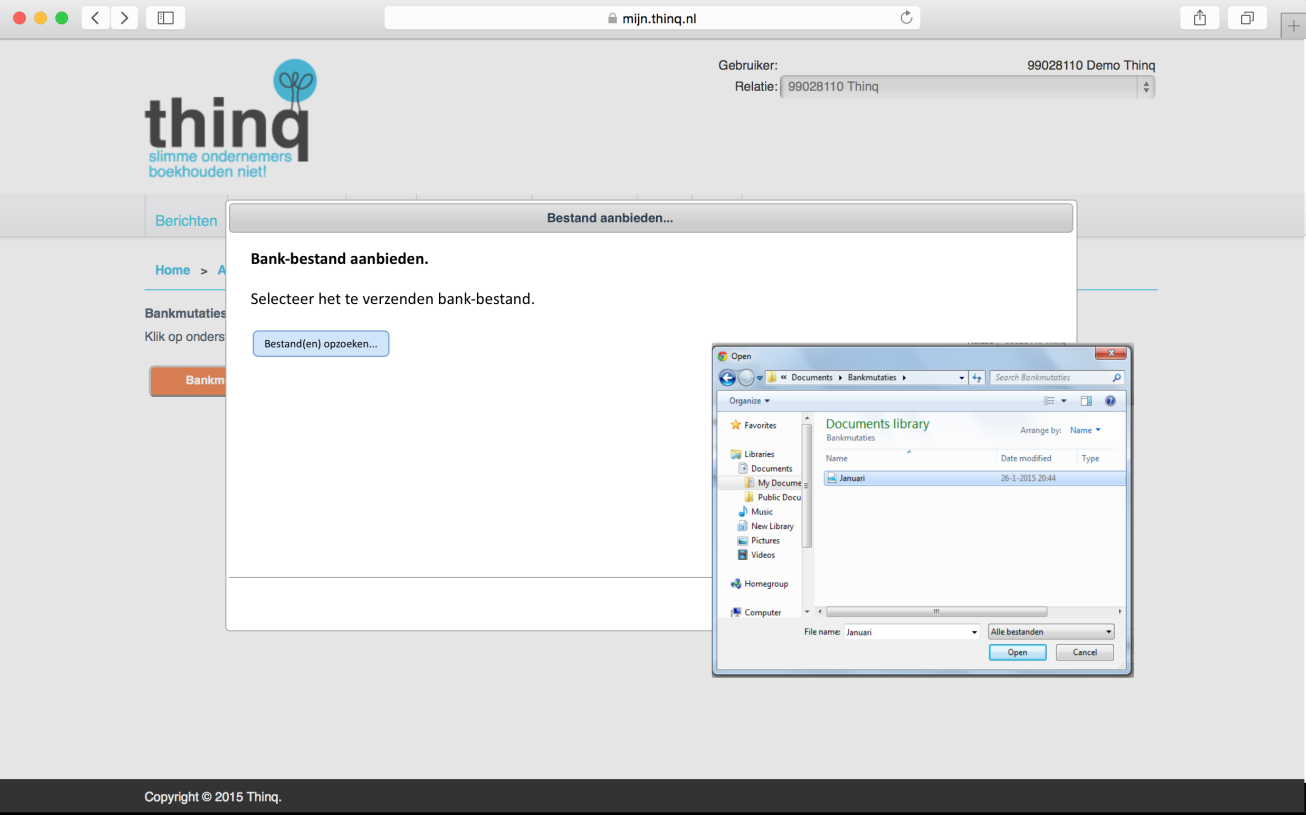This screenshot has height=815, width=1306.
Task: Click the forward arrow in Open dialog
Action: coord(746,378)
